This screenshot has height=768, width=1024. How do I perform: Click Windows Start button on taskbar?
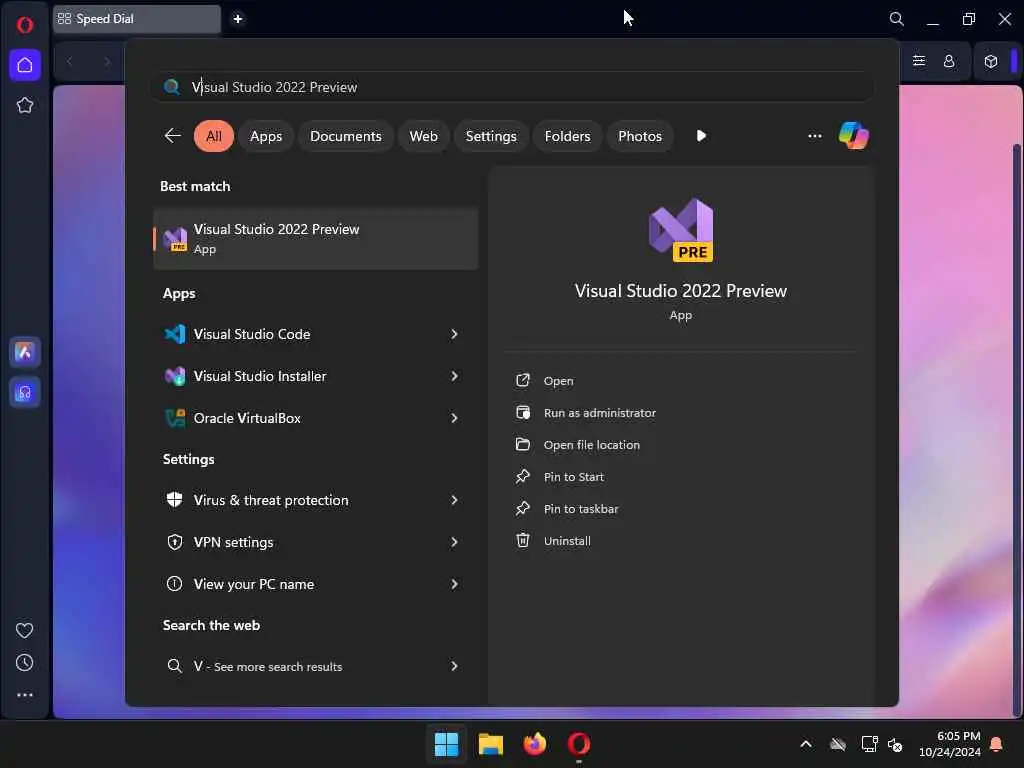(447, 744)
